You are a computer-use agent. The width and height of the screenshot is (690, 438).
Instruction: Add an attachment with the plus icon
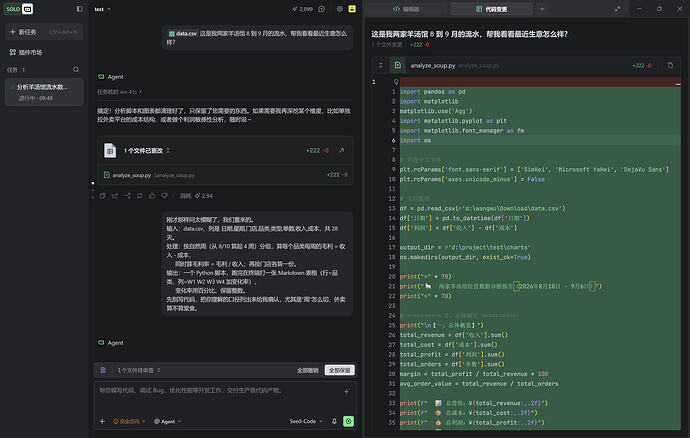point(102,421)
